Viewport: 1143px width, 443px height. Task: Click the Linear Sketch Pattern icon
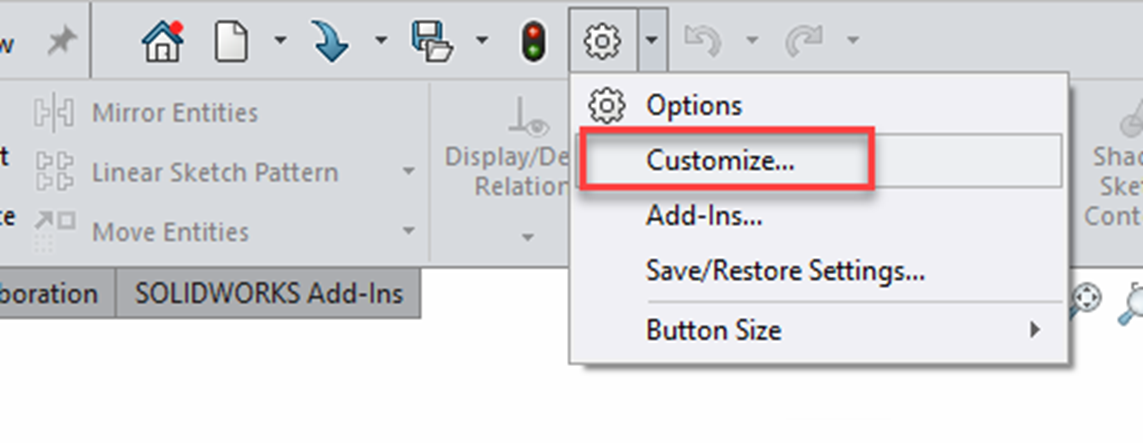pyautogui.click(x=54, y=173)
